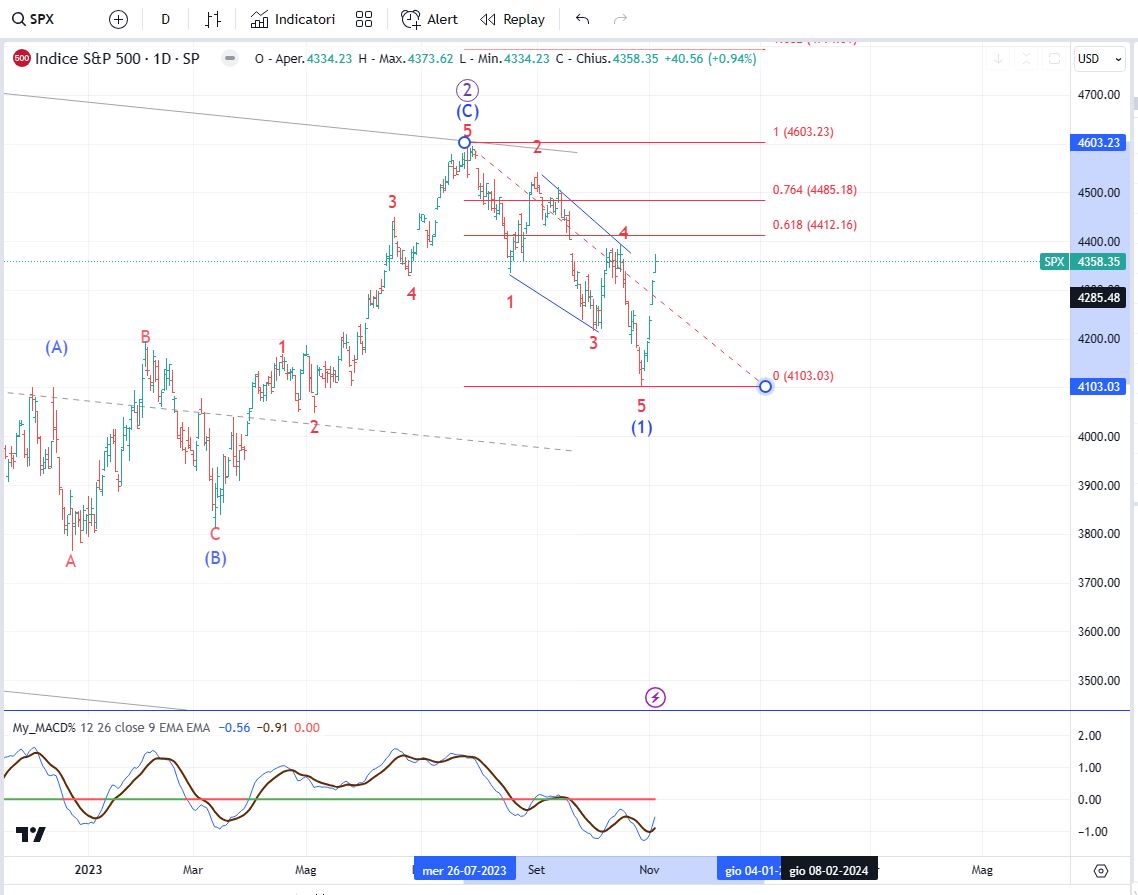Image resolution: width=1138 pixels, height=895 pixels.
Task: Click the Mar label on time axis
Action: click(x=193, y=870)
